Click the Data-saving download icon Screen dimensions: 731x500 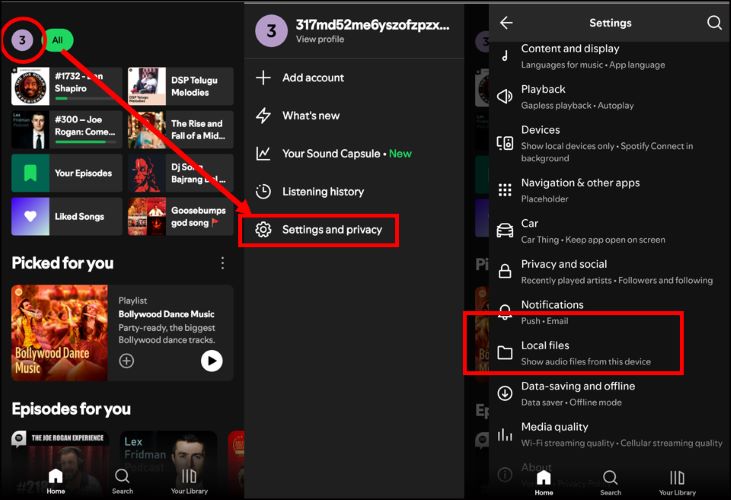(505, 394)
